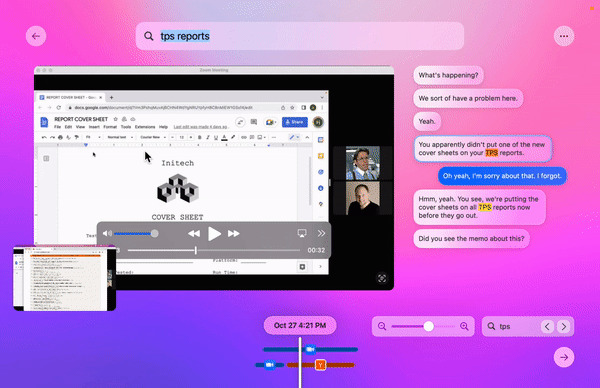Open the Tools menu in Google Docs

126,127
